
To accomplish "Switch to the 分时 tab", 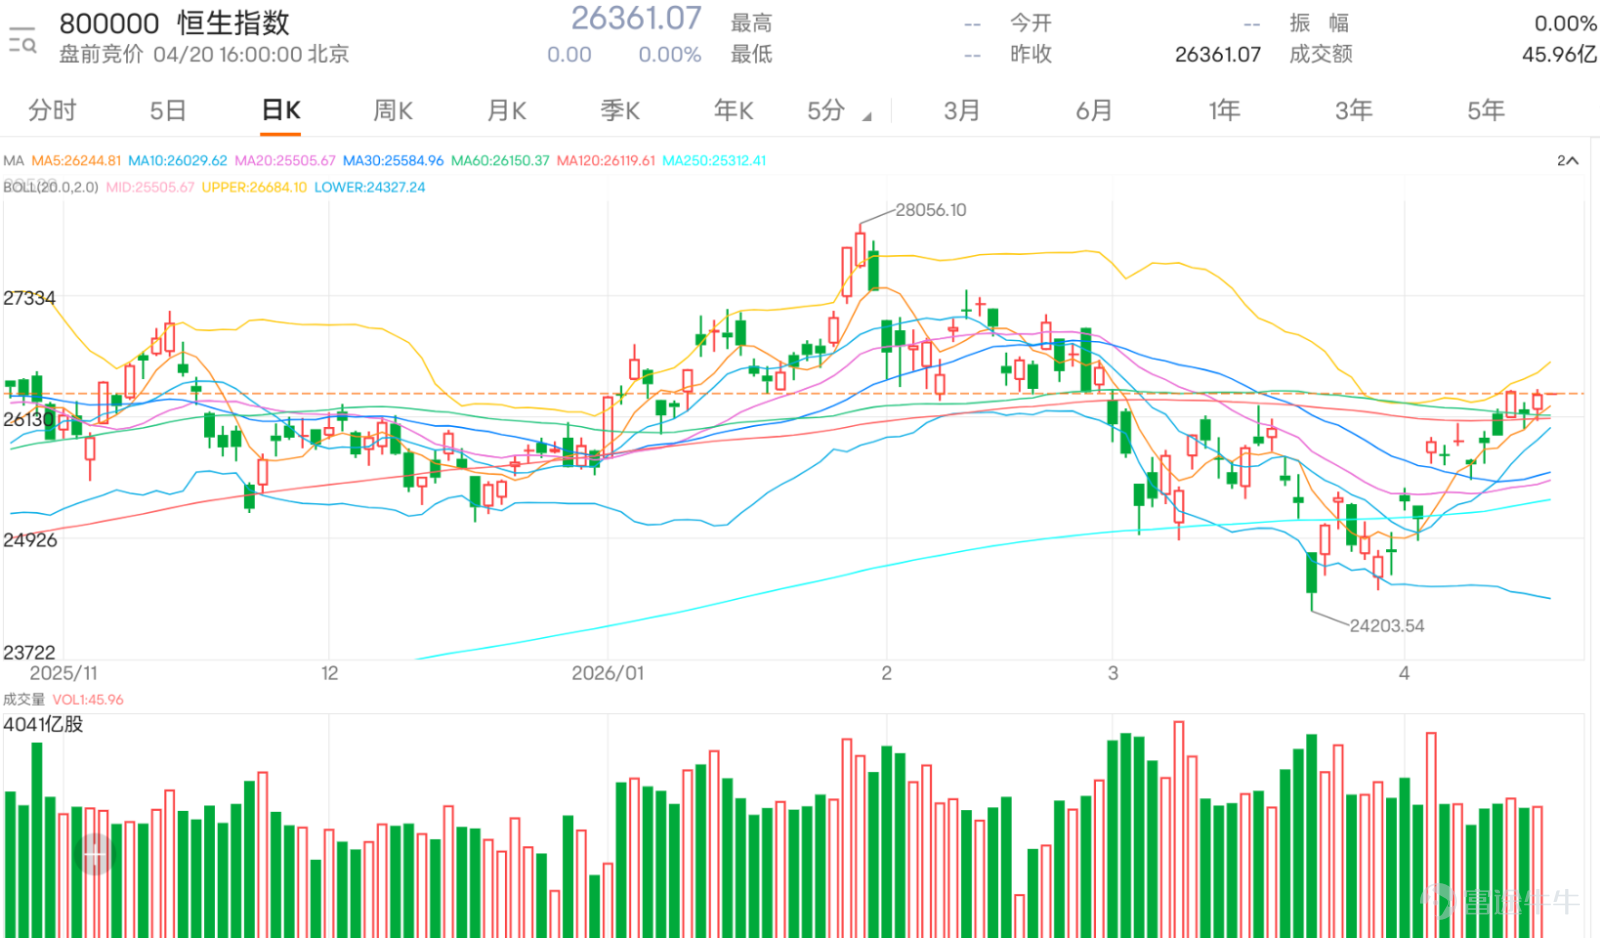I will pos(52,111).
